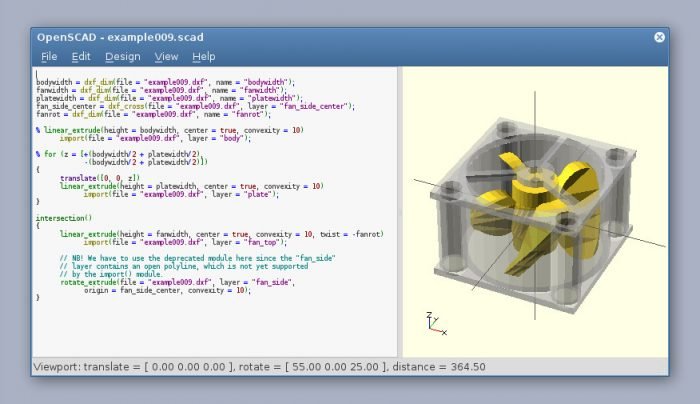Open the Help menu
Image resolution: width=700 pixels, height=404 pixels.
pos(204,57)
